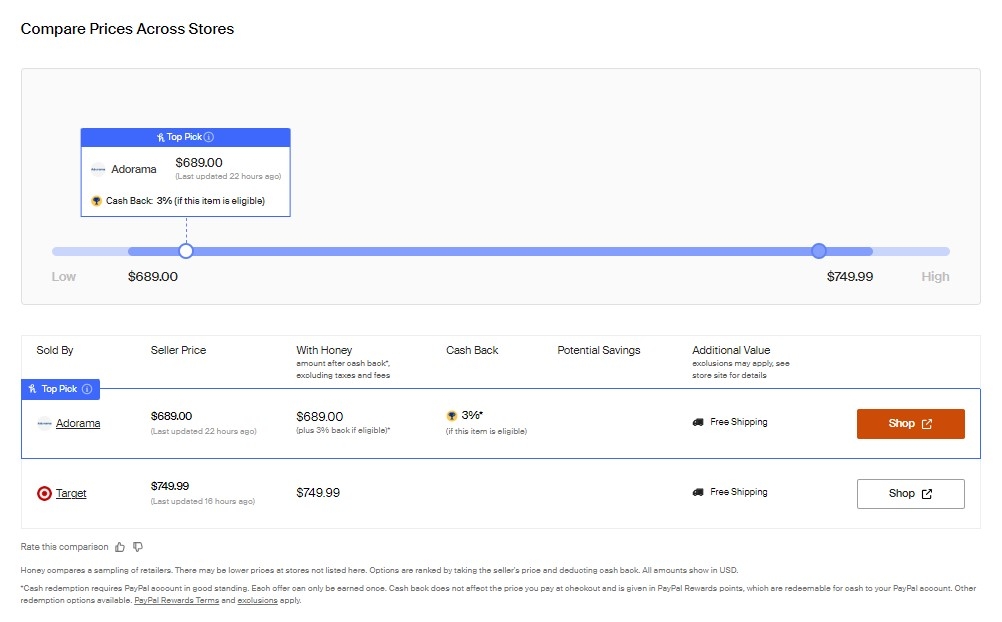Image resolution: width=1002 pixels, height=622 pixels.
Task: Select the $689.00 marker on price slider
Action: click(x=186, y=251)
